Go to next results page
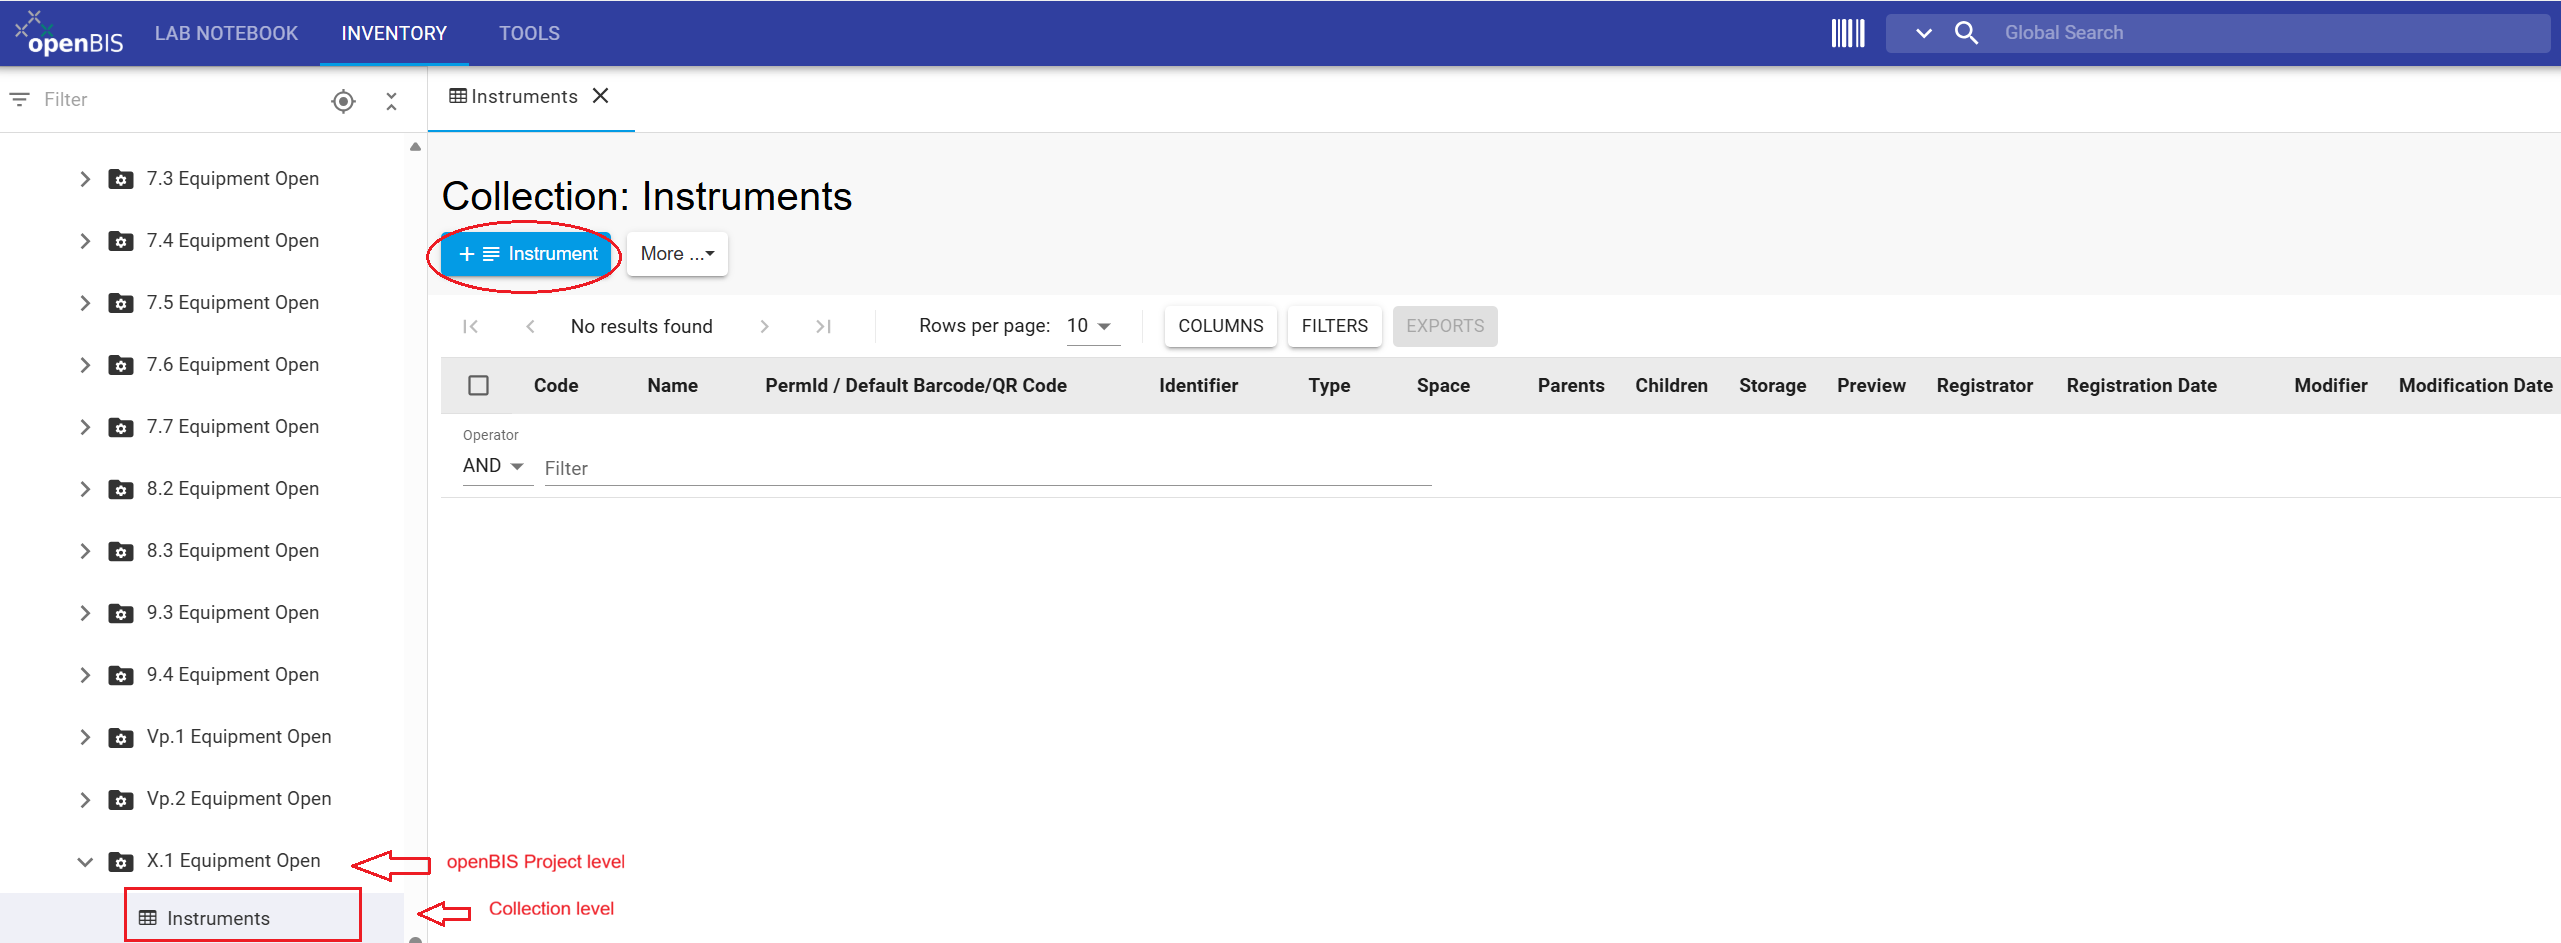This screenshot has height=943, width=2561. [764, 326]
